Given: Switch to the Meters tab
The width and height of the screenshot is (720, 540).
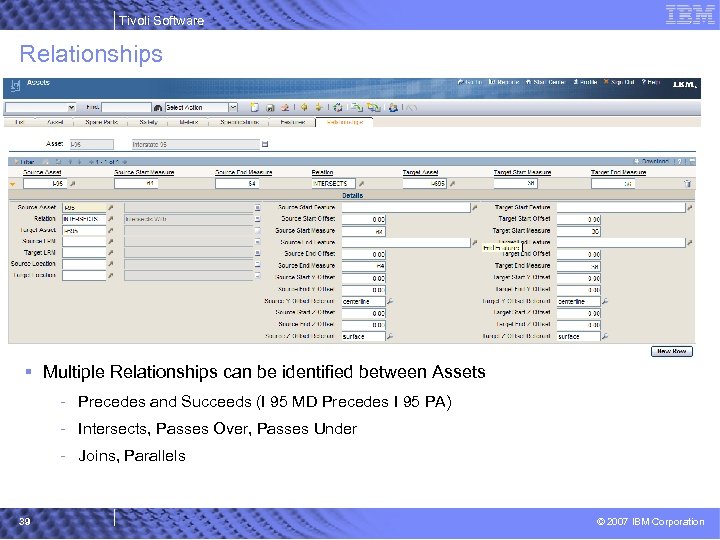Looking at the screenshot, I should click(189, 122).
